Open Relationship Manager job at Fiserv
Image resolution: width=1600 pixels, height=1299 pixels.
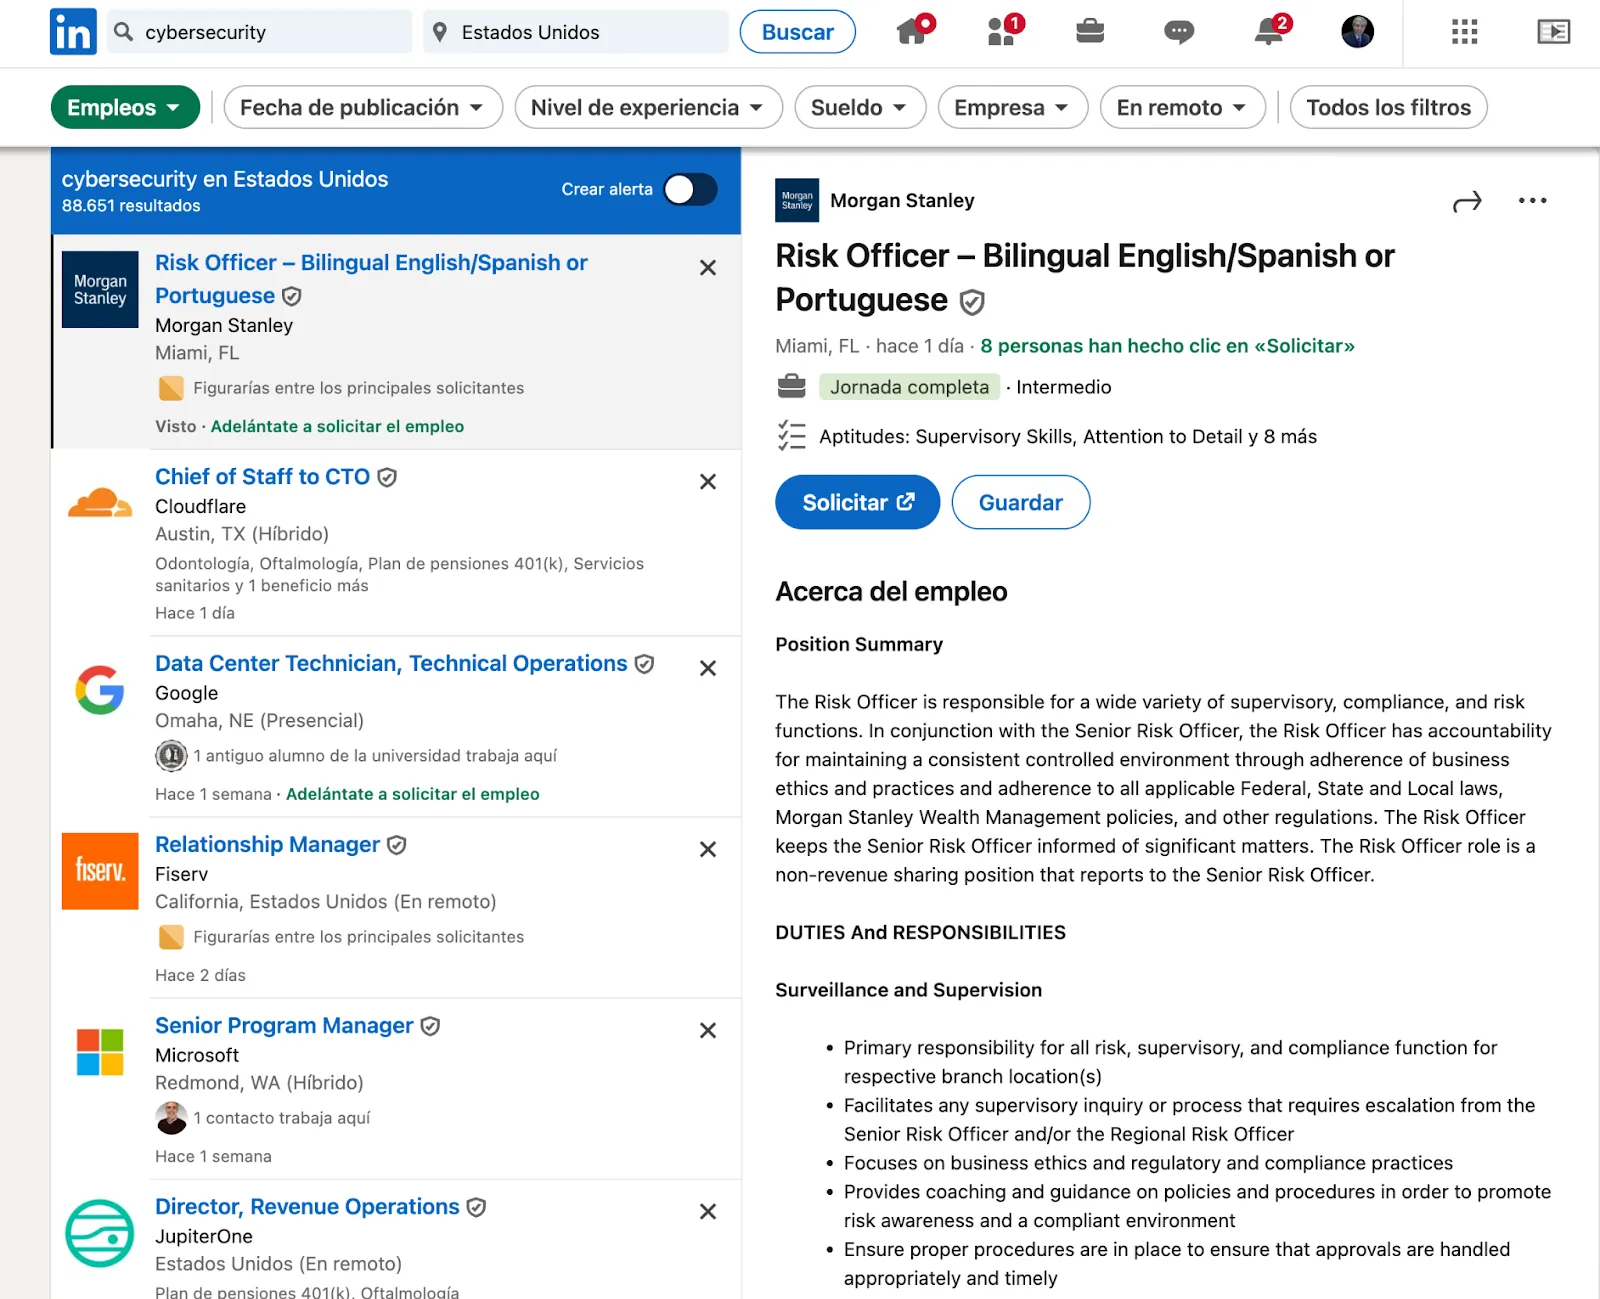(267, 845)
